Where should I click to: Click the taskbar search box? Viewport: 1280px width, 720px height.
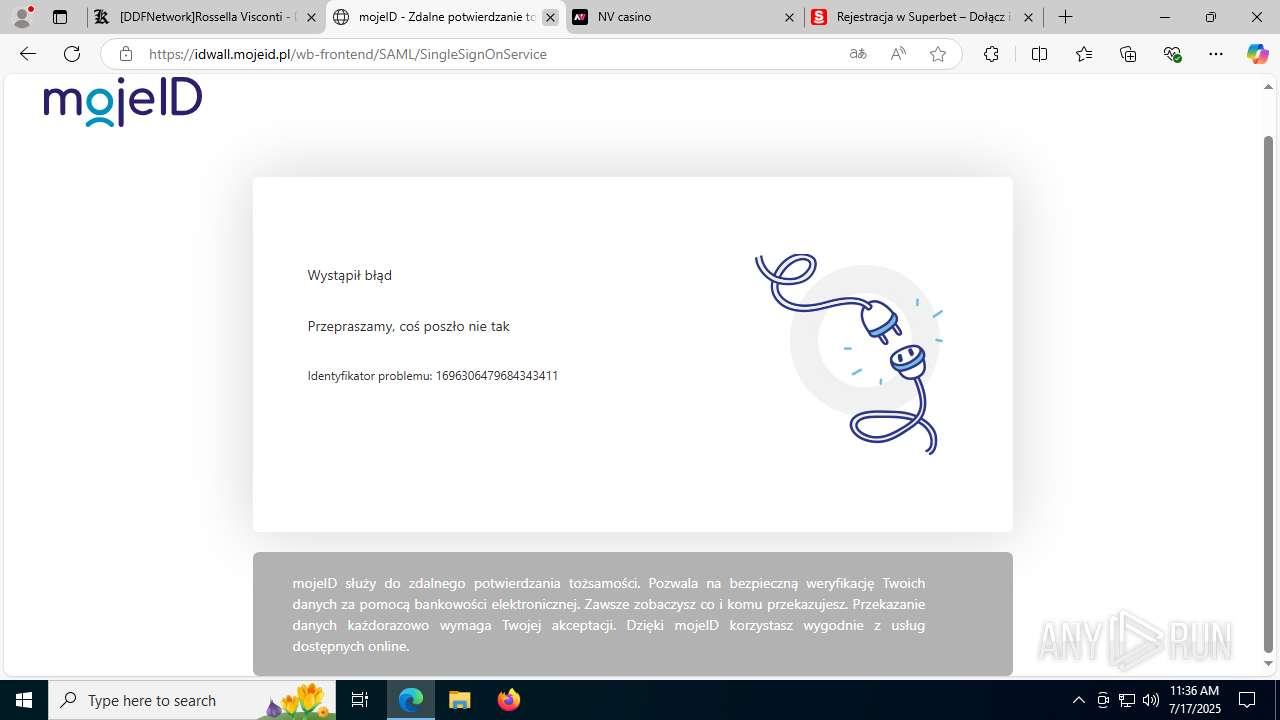pos(193,700)
